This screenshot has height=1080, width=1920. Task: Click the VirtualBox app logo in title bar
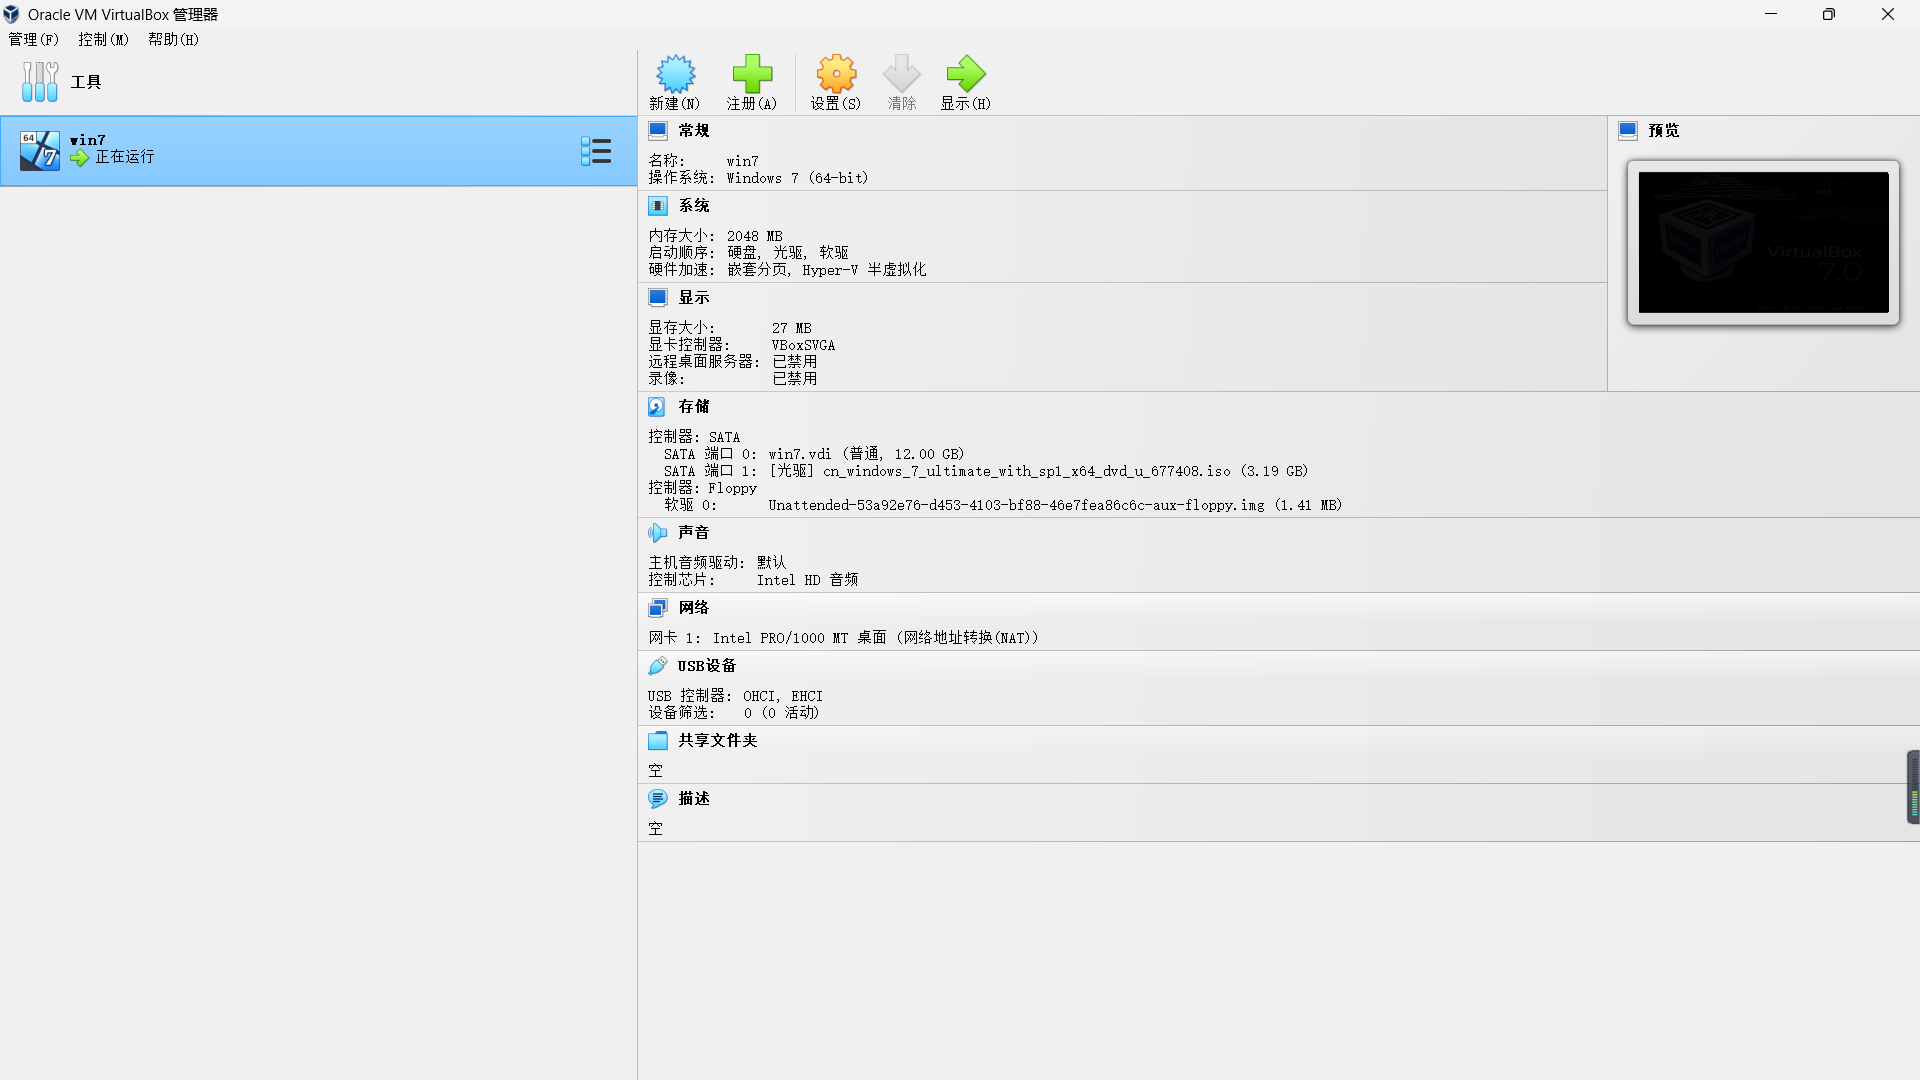point(11,14)
